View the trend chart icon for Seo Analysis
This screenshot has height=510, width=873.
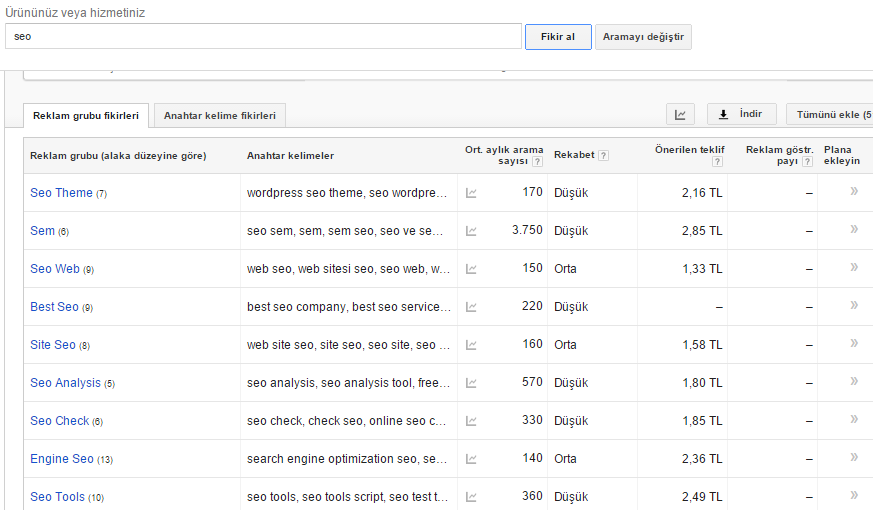pos(471,383)
